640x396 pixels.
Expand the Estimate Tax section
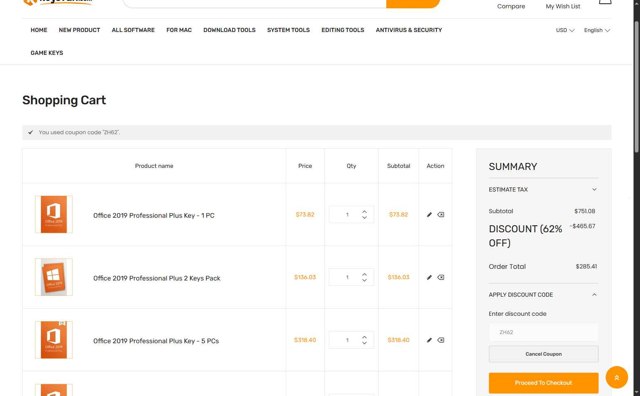[543, 189]
